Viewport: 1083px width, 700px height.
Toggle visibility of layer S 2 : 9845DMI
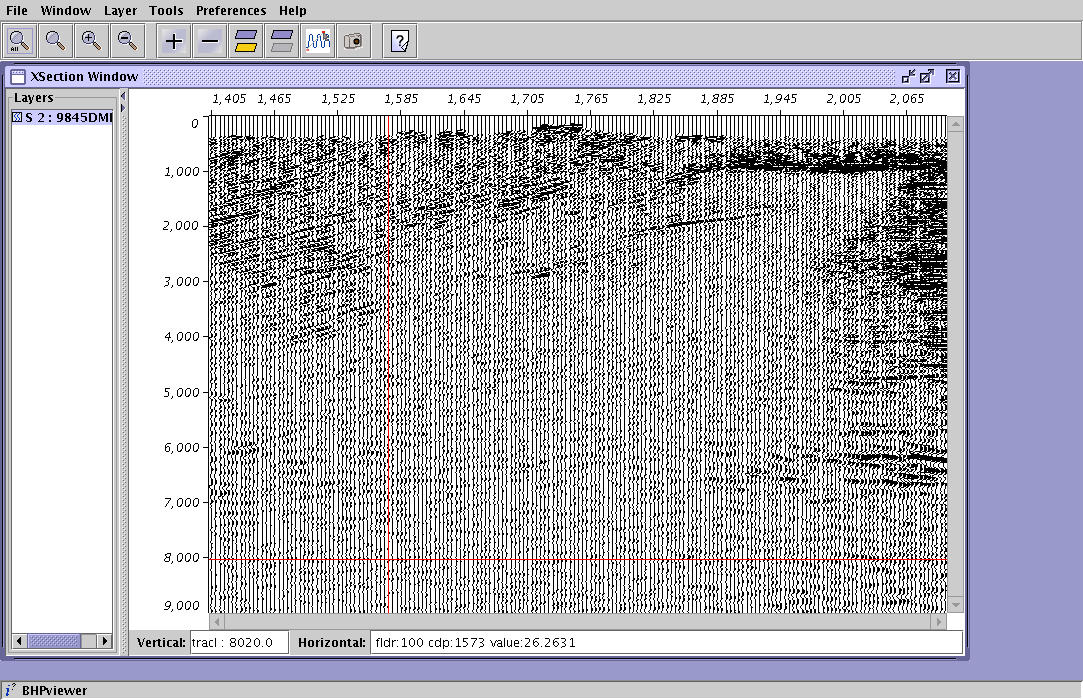pos(17,117)
